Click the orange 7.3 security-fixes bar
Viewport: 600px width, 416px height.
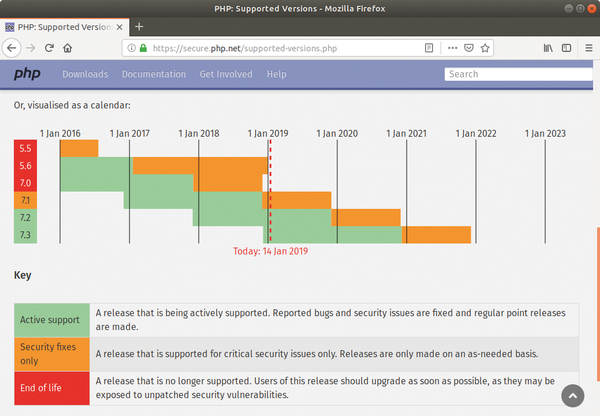pyautogui.click(x=436, y=235)
